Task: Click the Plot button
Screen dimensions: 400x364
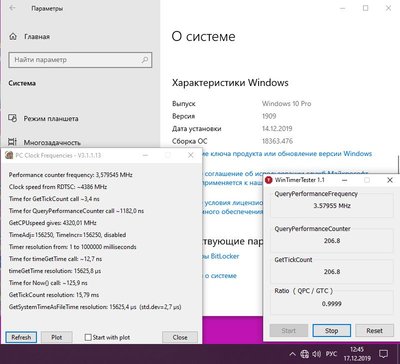Action: [57, 337]
